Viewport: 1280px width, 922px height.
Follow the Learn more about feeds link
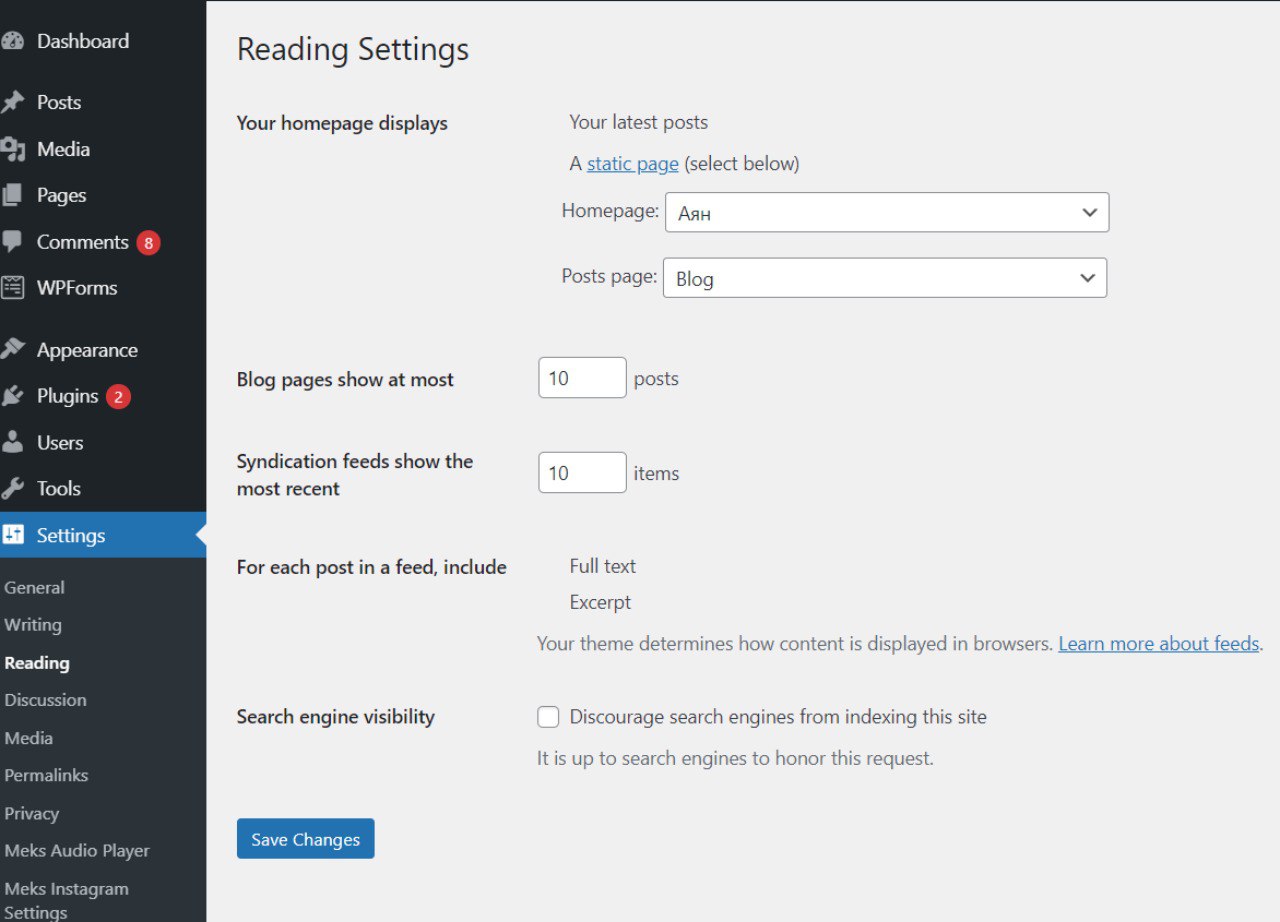click(1158, 644)
